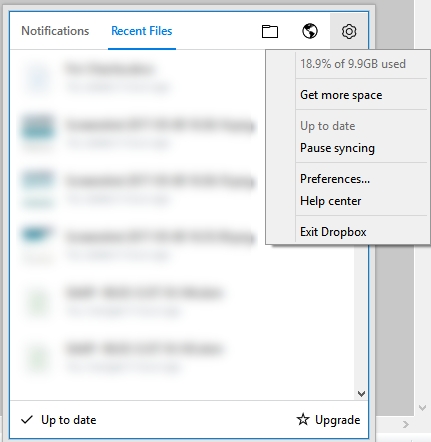
Task: Choose Exit Dropbox menu item
Action: pyautogui.click(x=333, y=232)
